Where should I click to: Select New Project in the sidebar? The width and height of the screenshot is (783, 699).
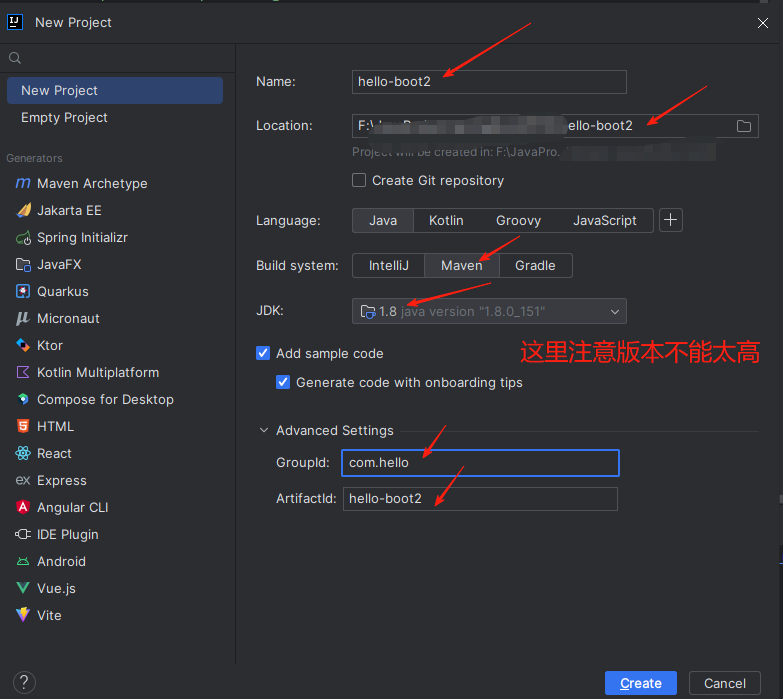115,90
